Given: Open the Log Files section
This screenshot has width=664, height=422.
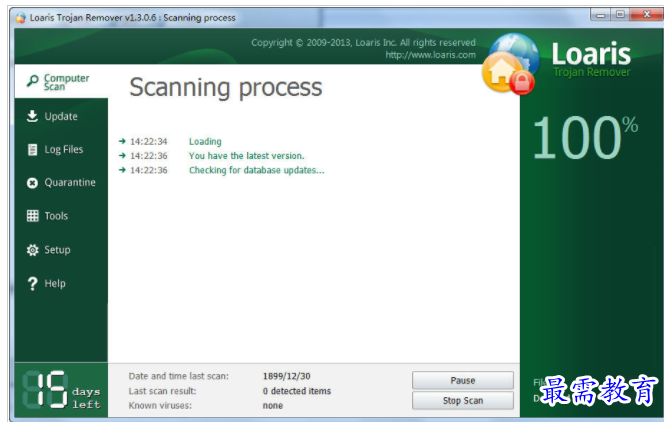Looking at the screenshot, I should [61, 149].
